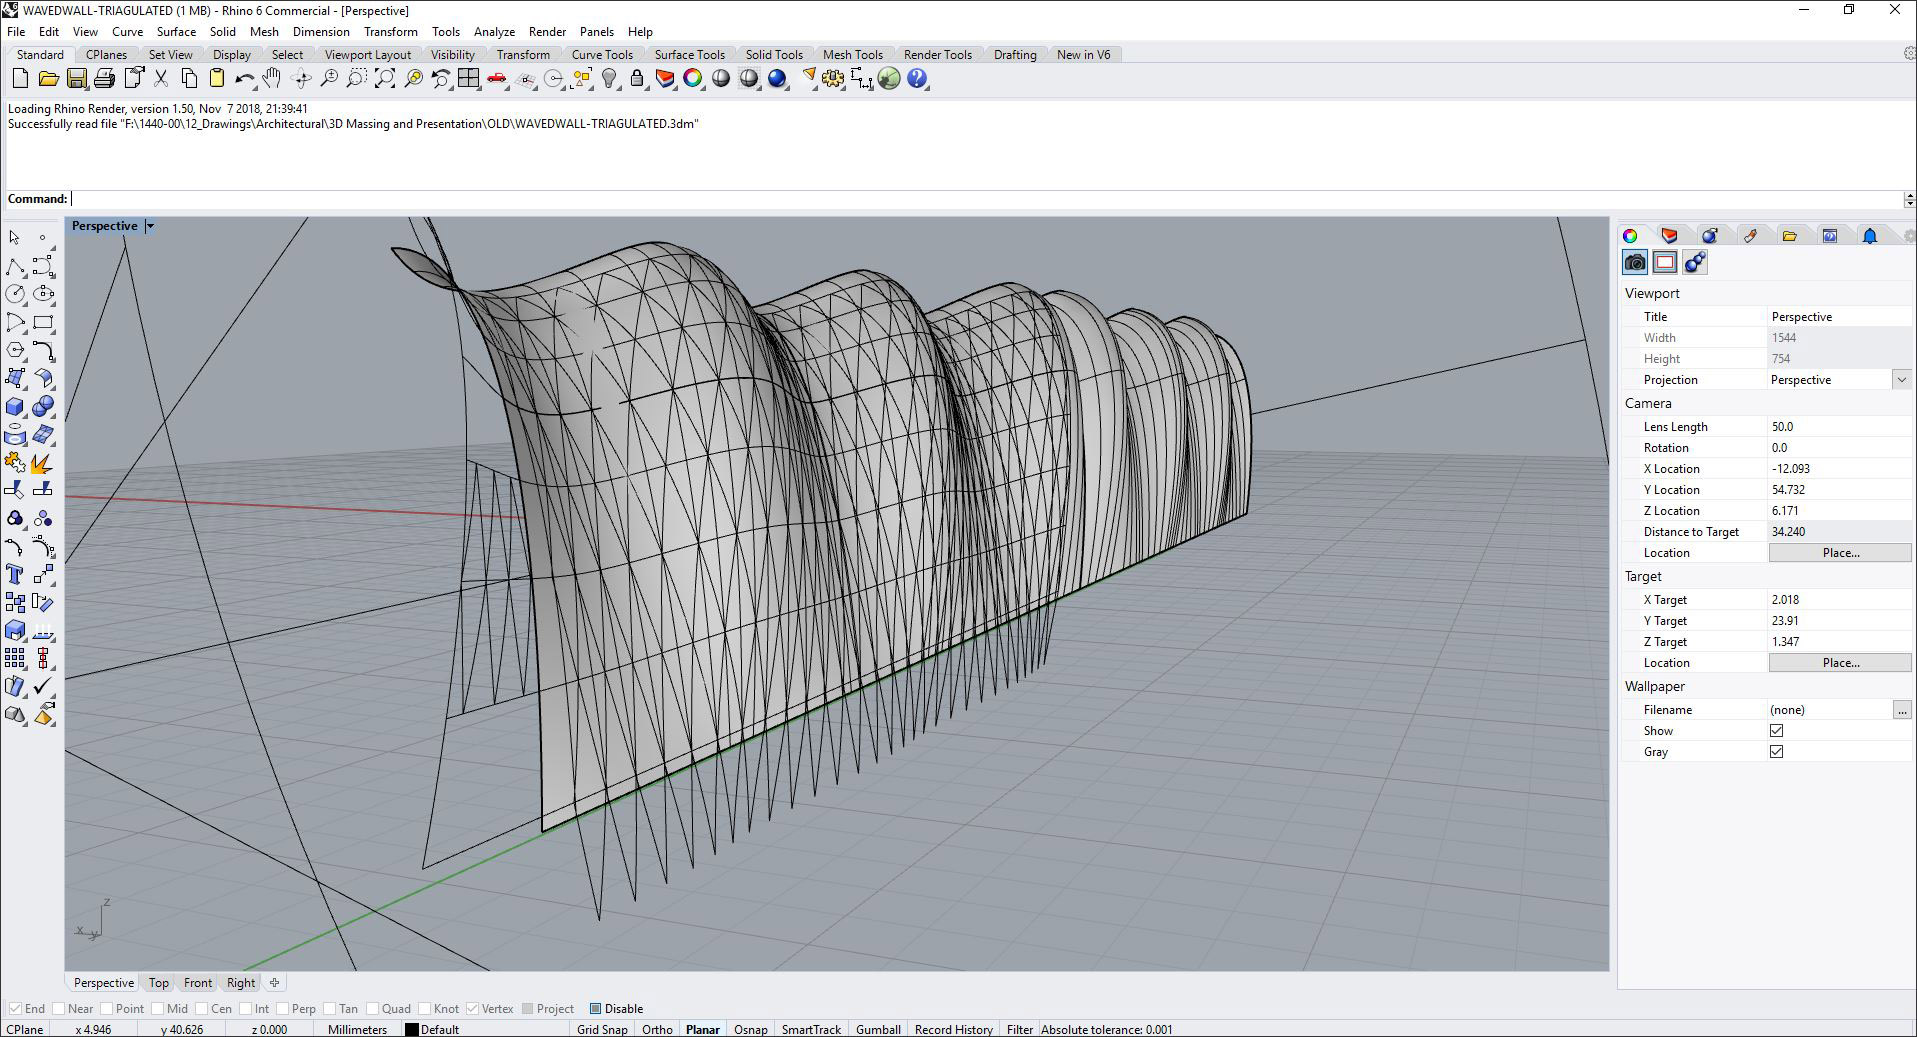Open the Perspective viewport title menu arrow
Screen dimensions: 1917x1037
click(x=150, y=226)
